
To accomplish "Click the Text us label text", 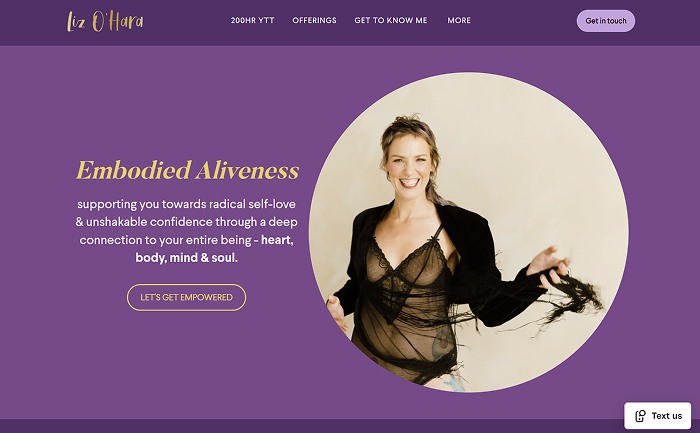I will pyautogui.click(x=667, y=416).
